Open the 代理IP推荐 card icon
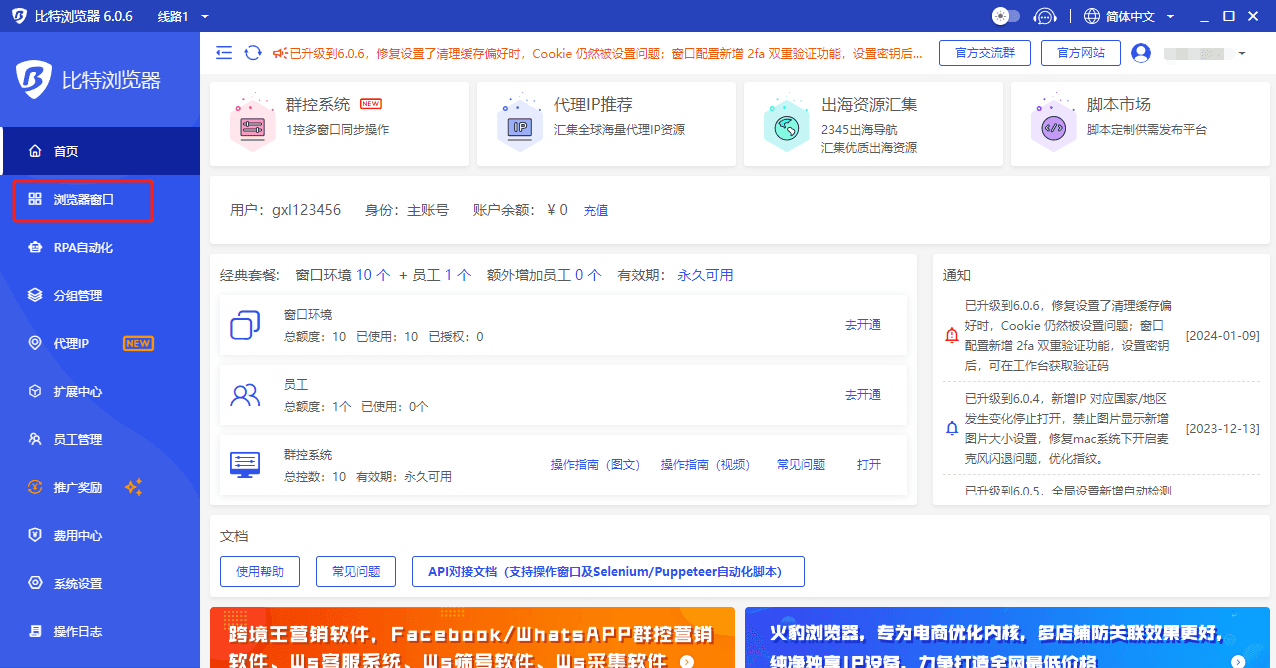 520,124
